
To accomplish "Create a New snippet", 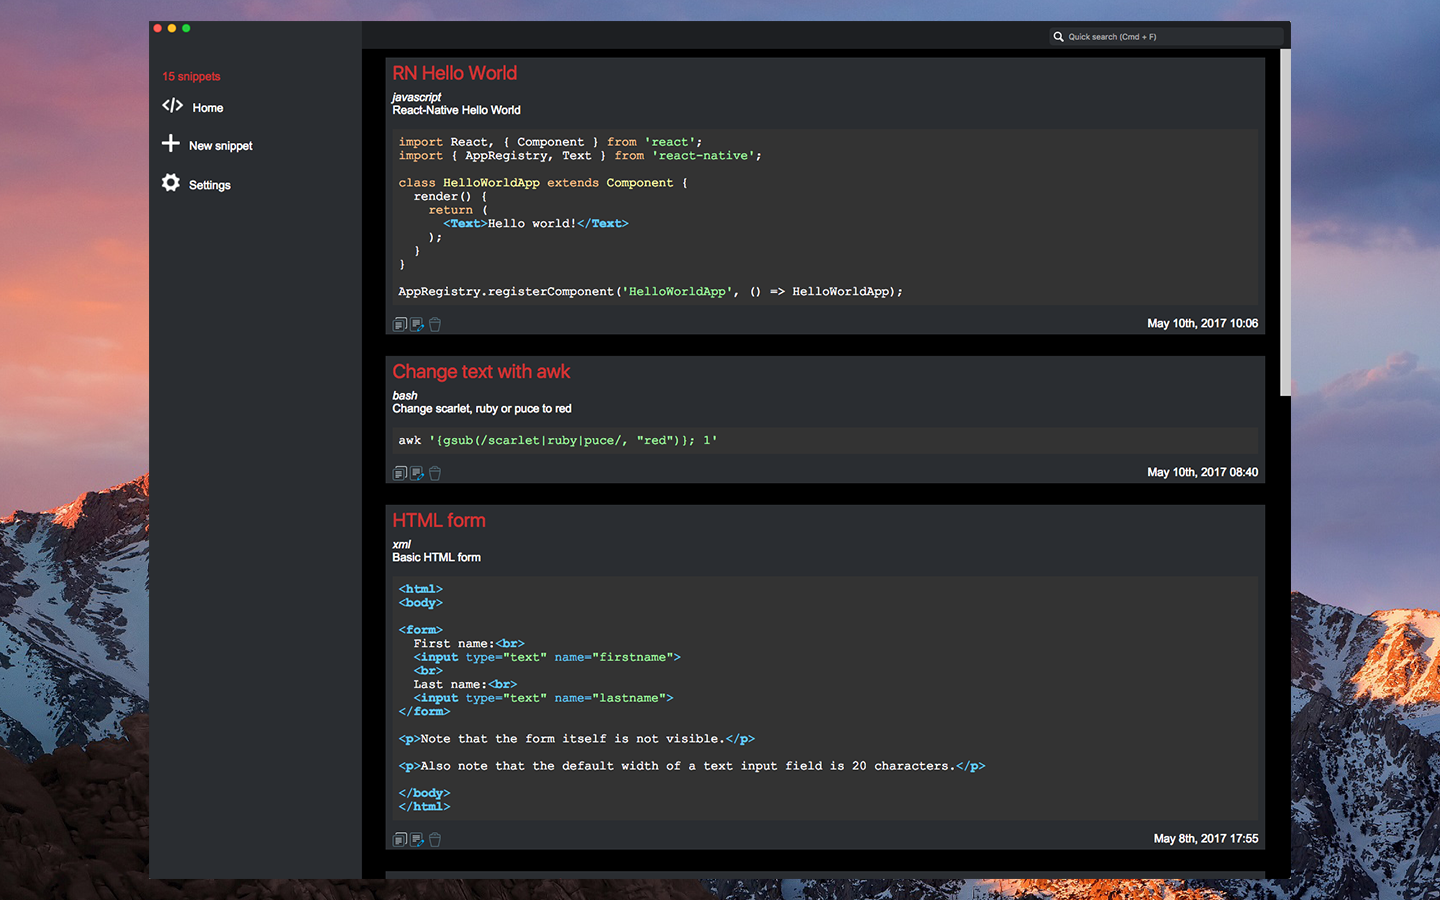I will [220, 145].
